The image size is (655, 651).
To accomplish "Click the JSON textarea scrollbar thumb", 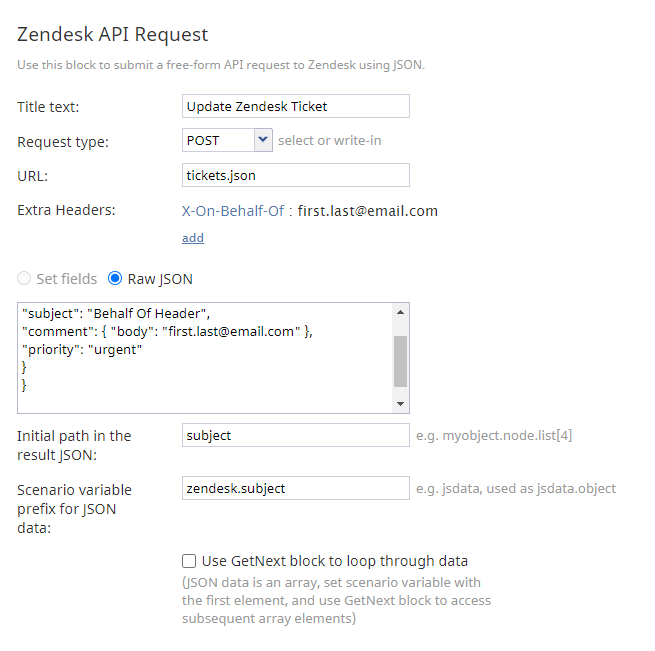I will (401, 361).
